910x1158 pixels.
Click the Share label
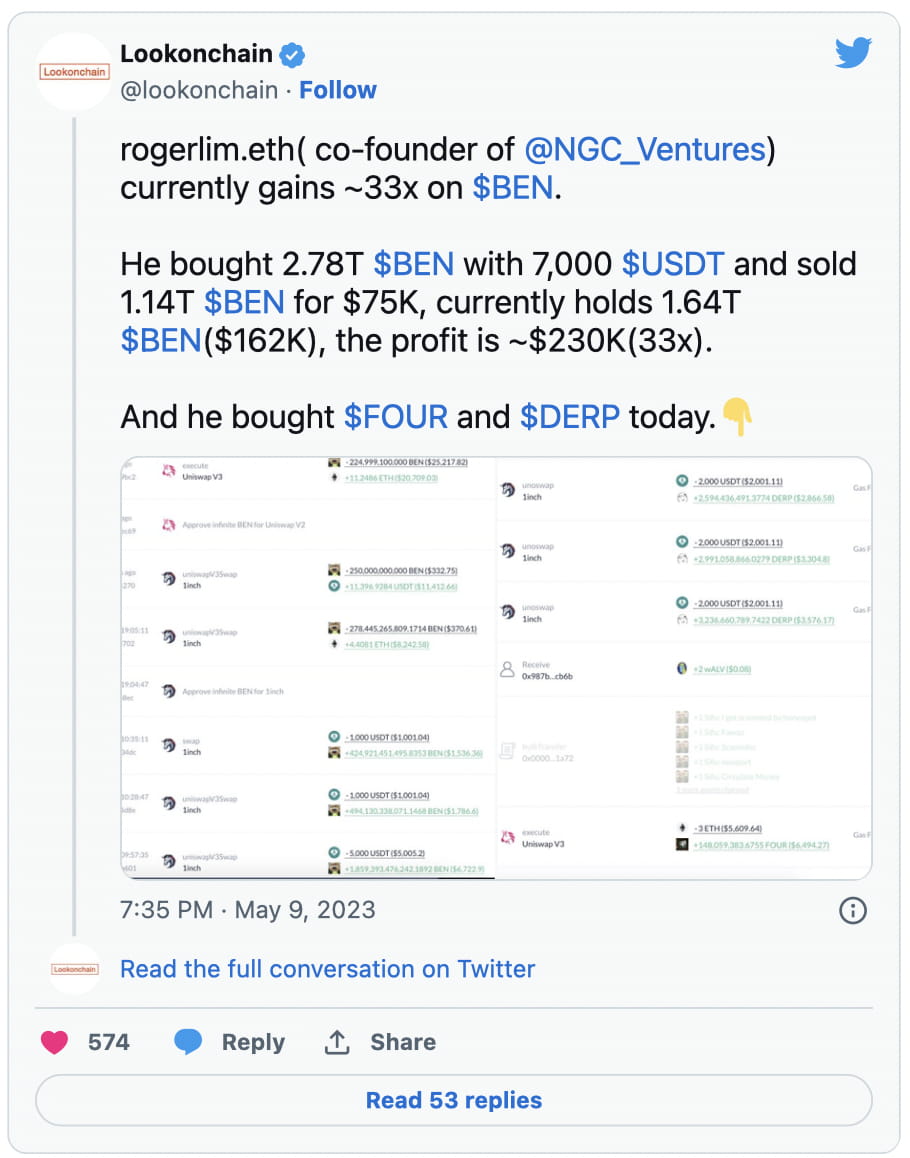click(403, 1042)
